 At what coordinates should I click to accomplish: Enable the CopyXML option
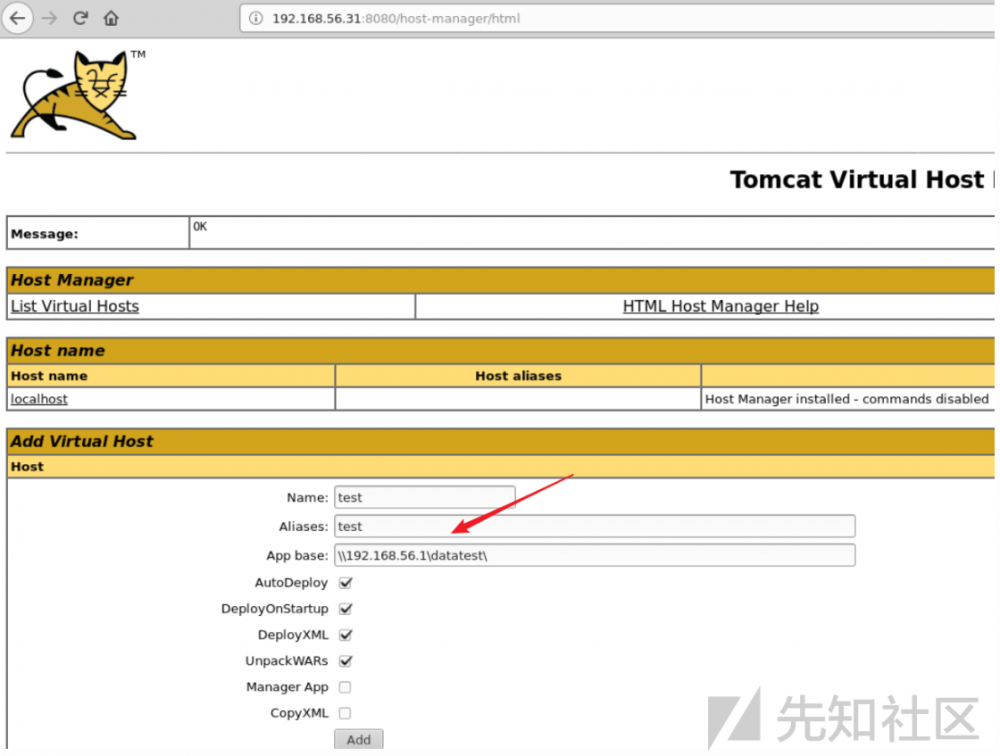point(345,713)
